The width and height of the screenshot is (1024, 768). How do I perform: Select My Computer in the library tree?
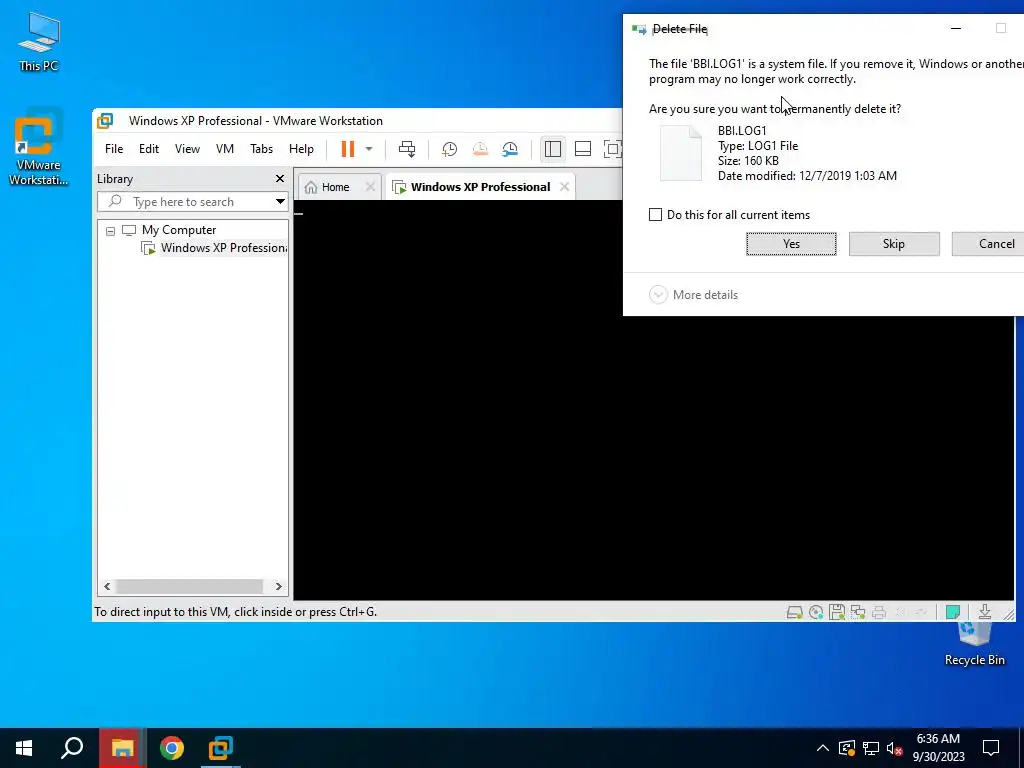[178, 230]
